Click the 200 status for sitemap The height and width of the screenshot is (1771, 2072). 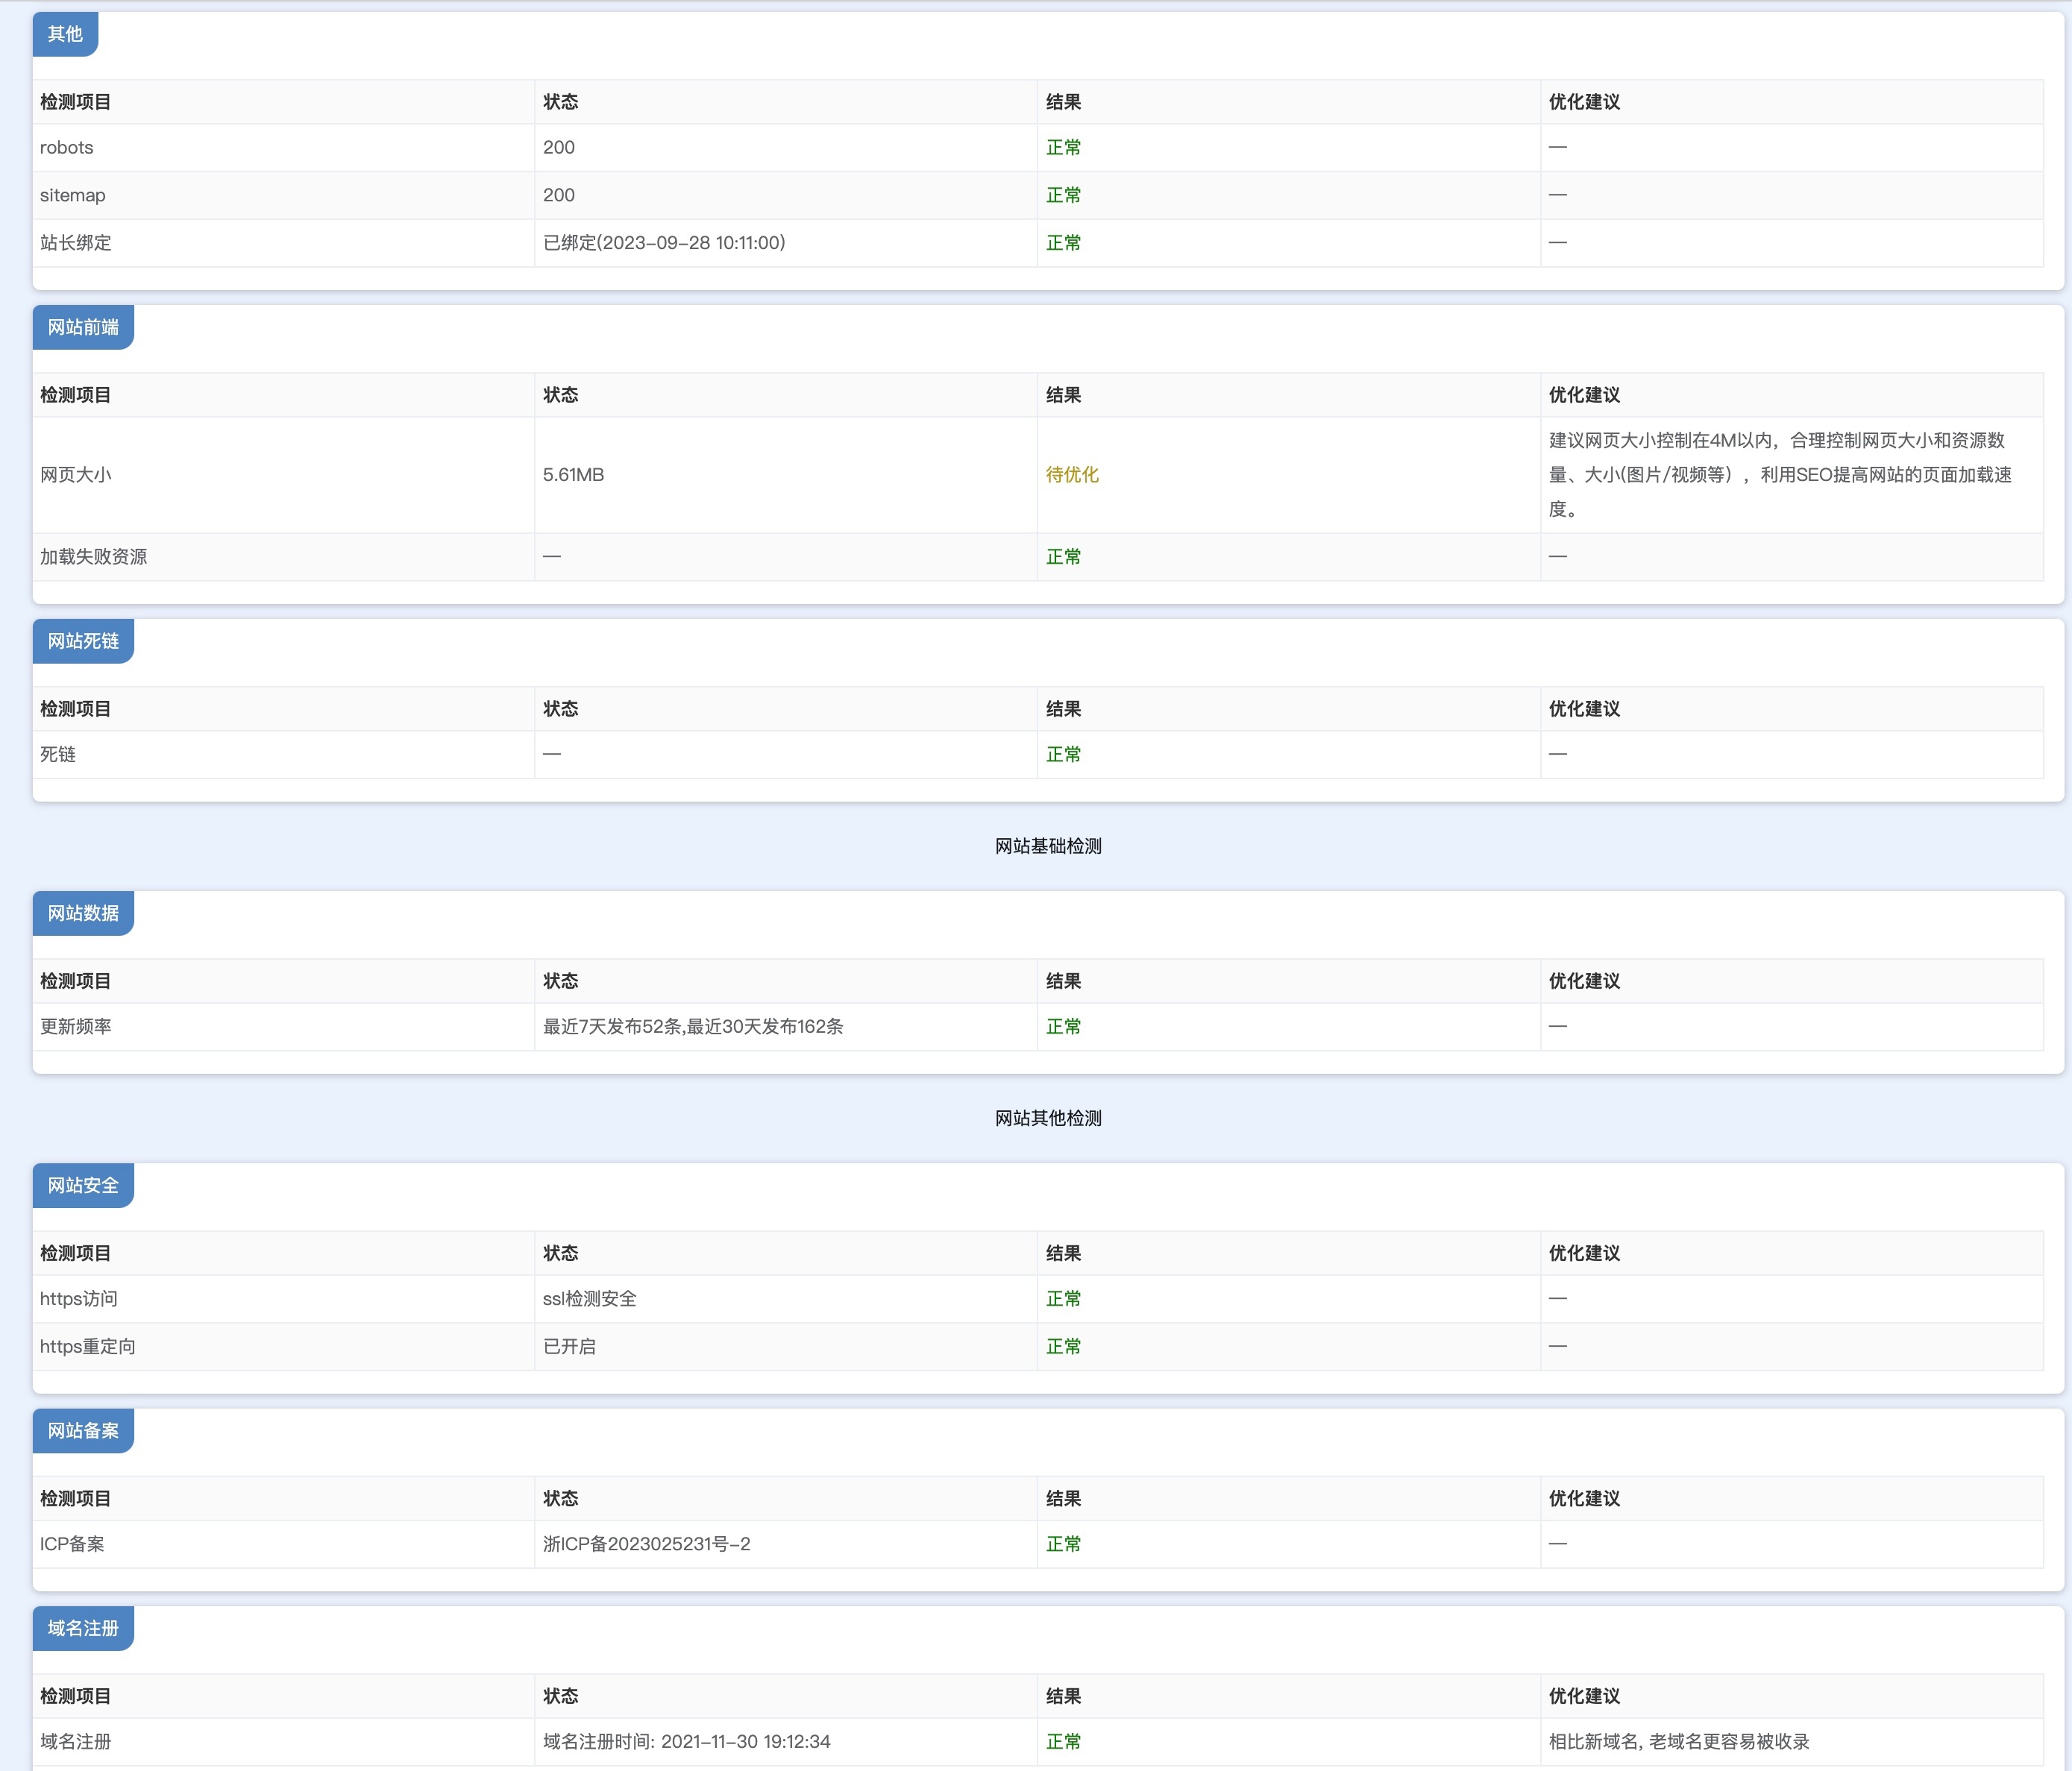point(559,195)
